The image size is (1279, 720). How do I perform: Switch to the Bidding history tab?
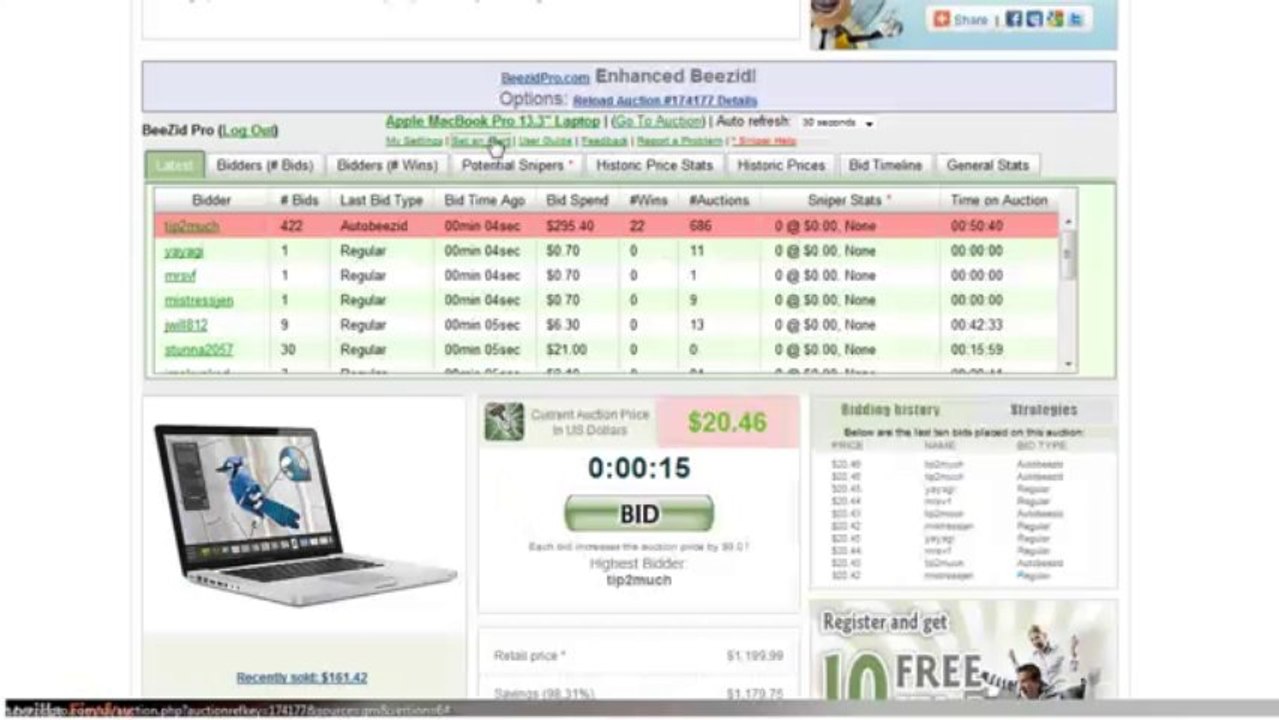(890, 410)
